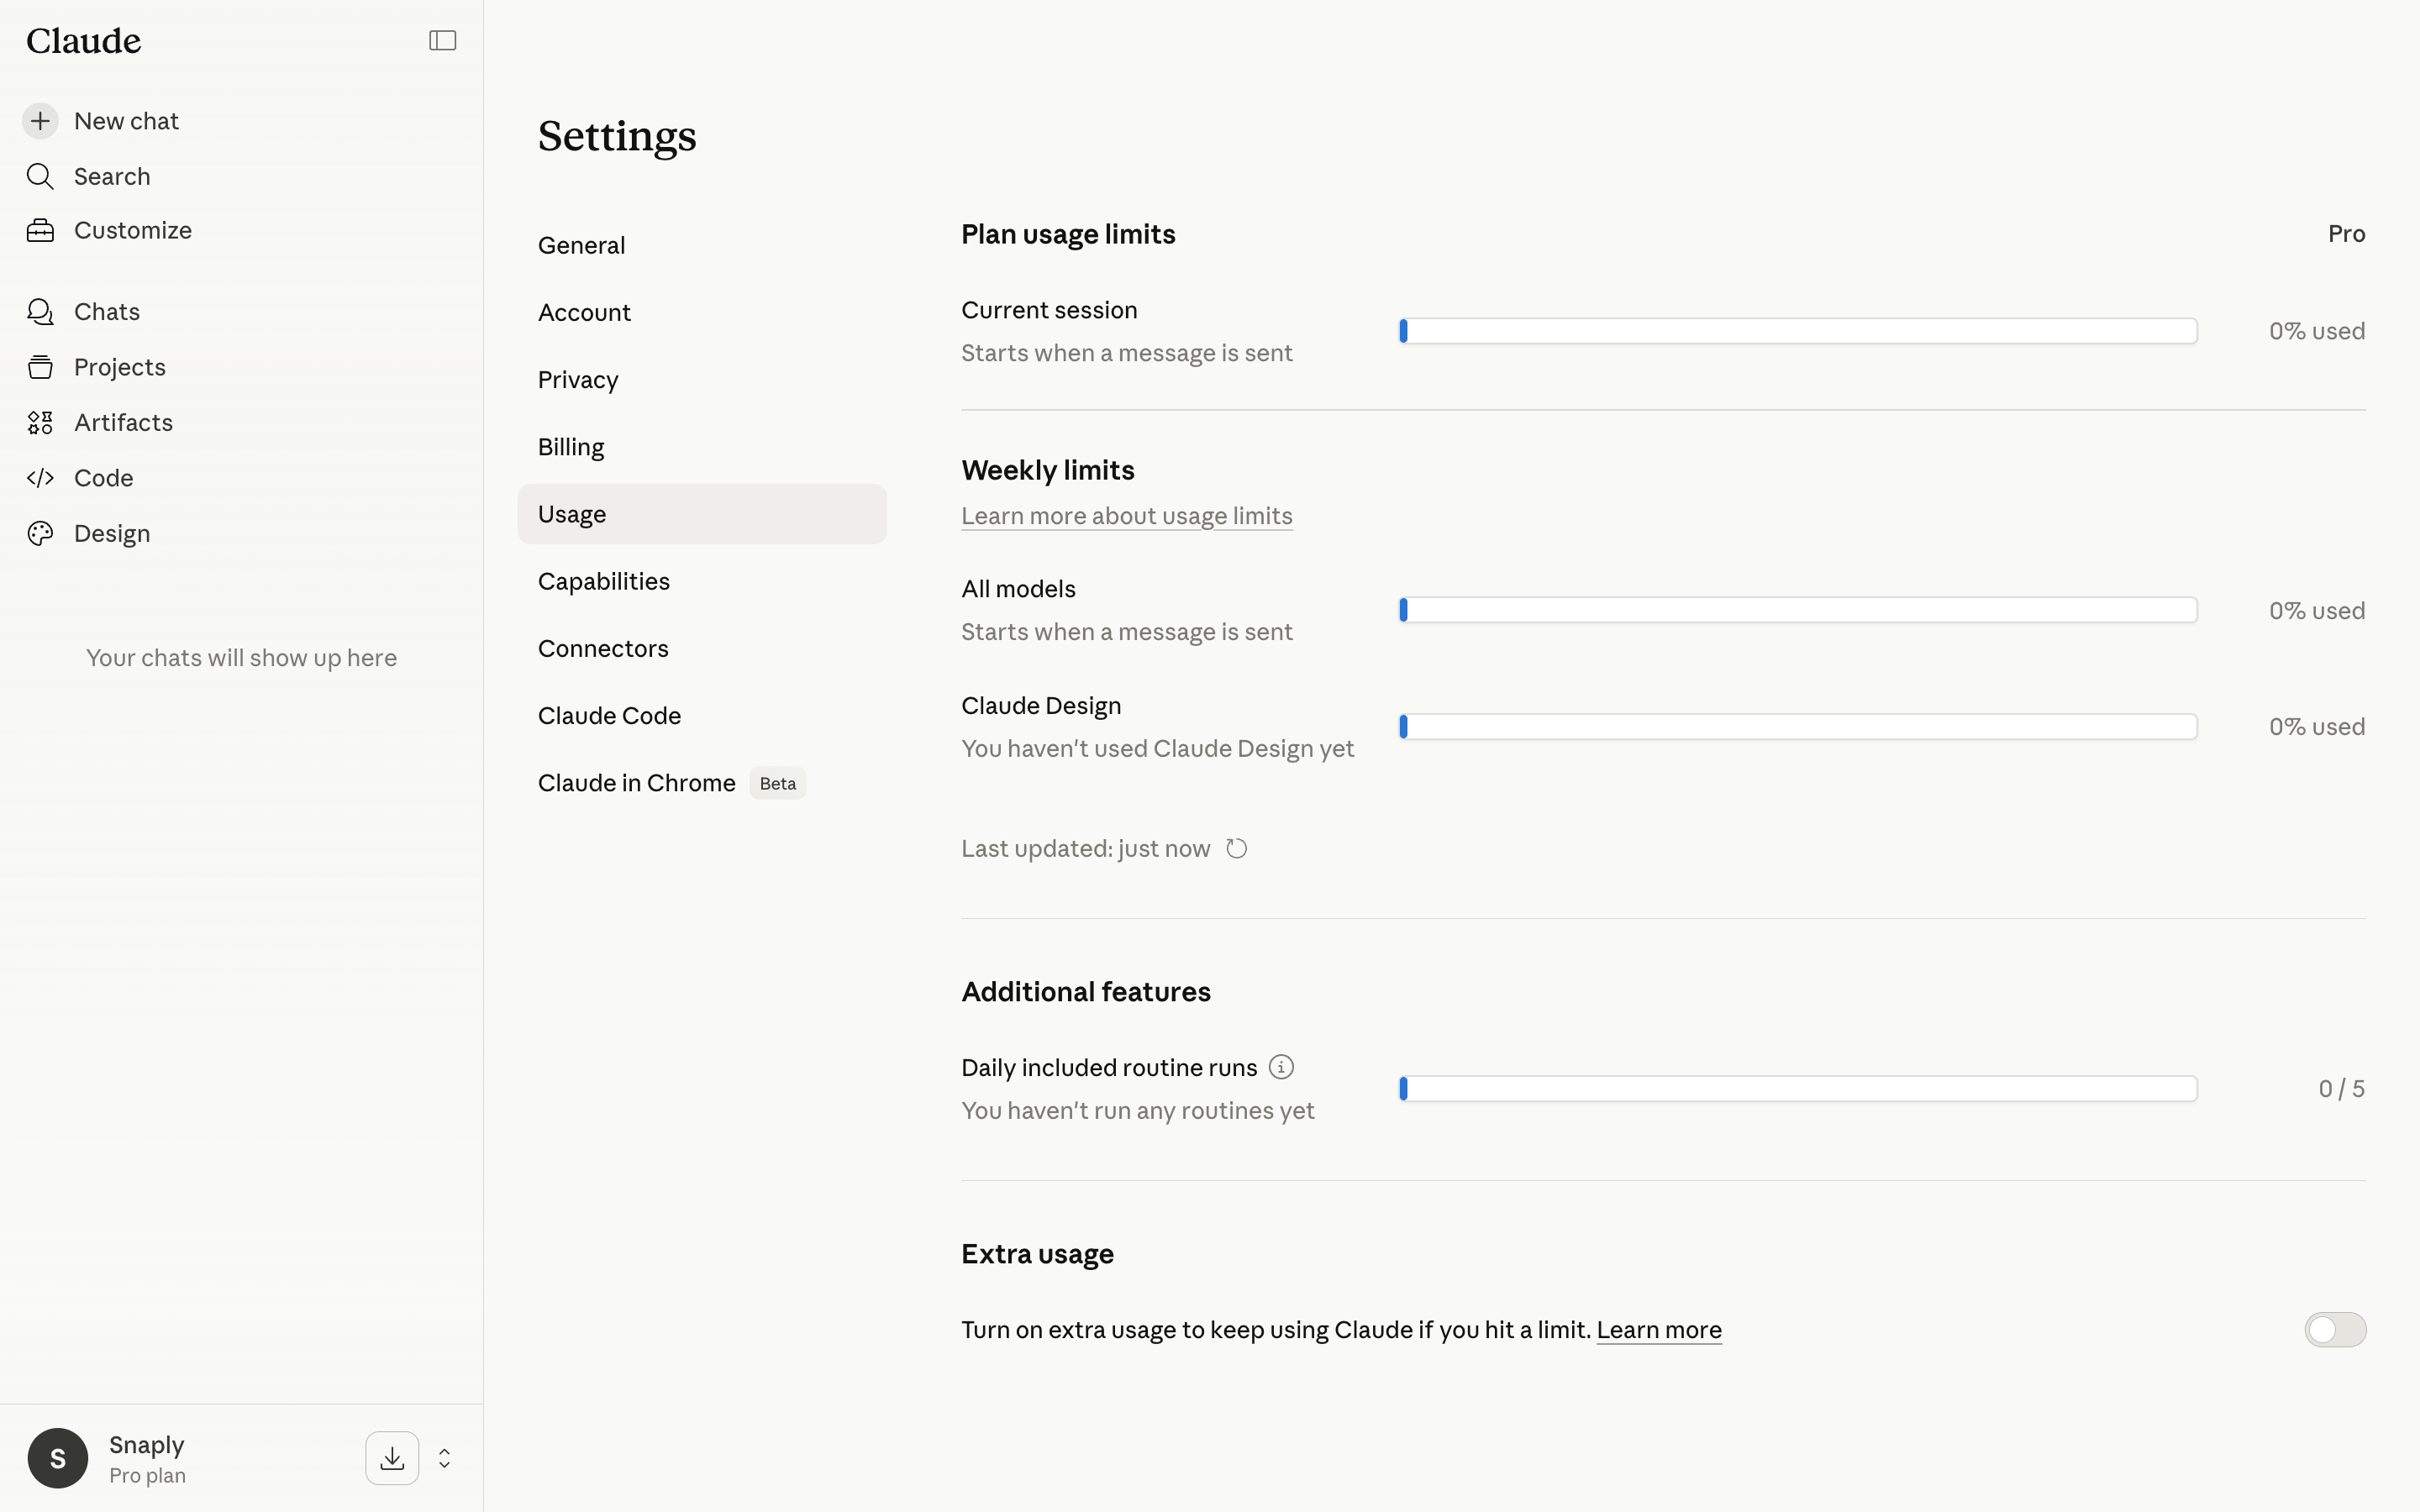
Task: Open Claude in Chrome settings
Action: (702, 783)
